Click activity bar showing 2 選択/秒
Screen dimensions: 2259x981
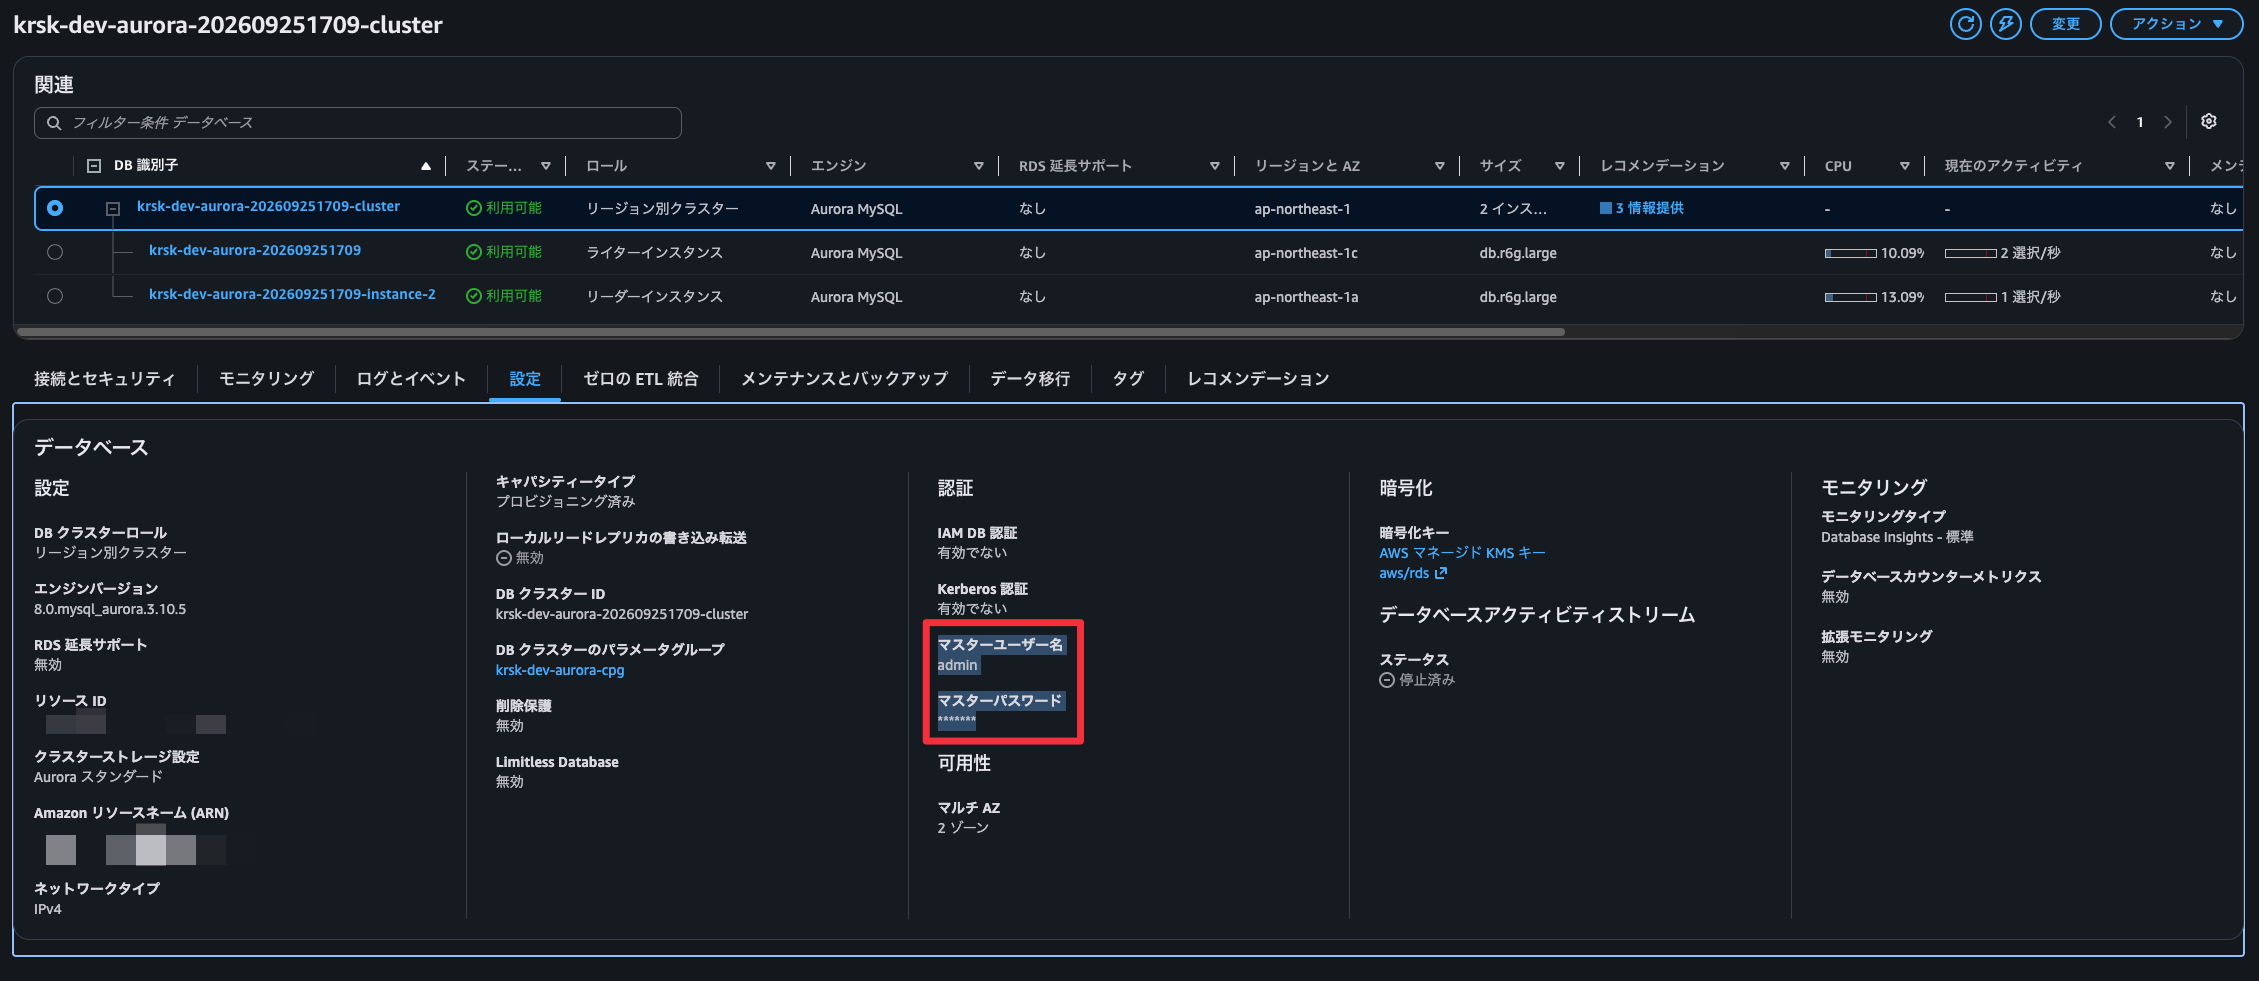pos(1970,253)
